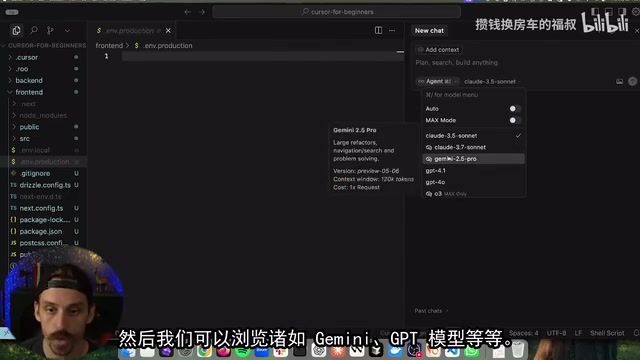Viewport: 640px width, 360px height.
Task: Click the .env.production breadcrumb segment
Action: click(167, 45)
